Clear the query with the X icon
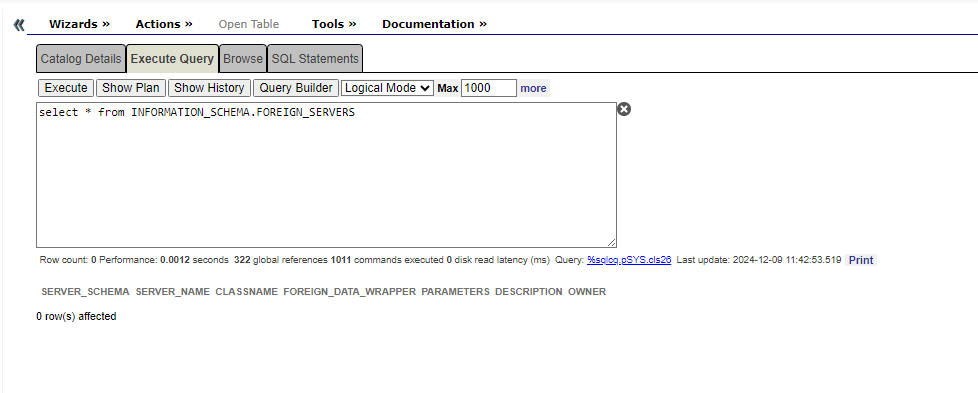978x393 pixels. coord(624,109)
